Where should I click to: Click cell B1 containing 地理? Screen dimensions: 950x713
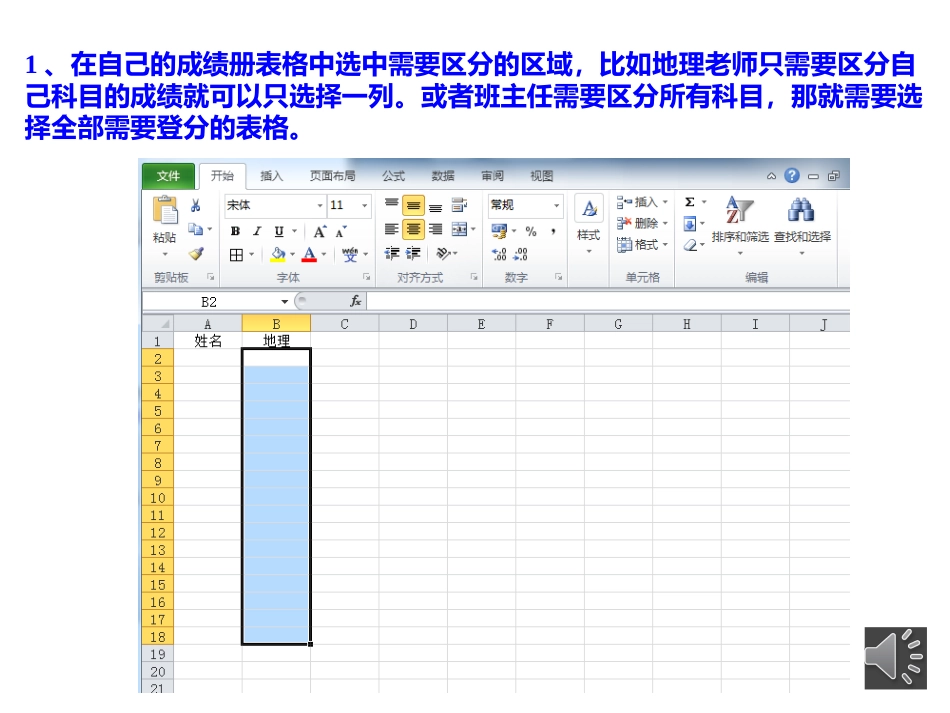point(276,341)
